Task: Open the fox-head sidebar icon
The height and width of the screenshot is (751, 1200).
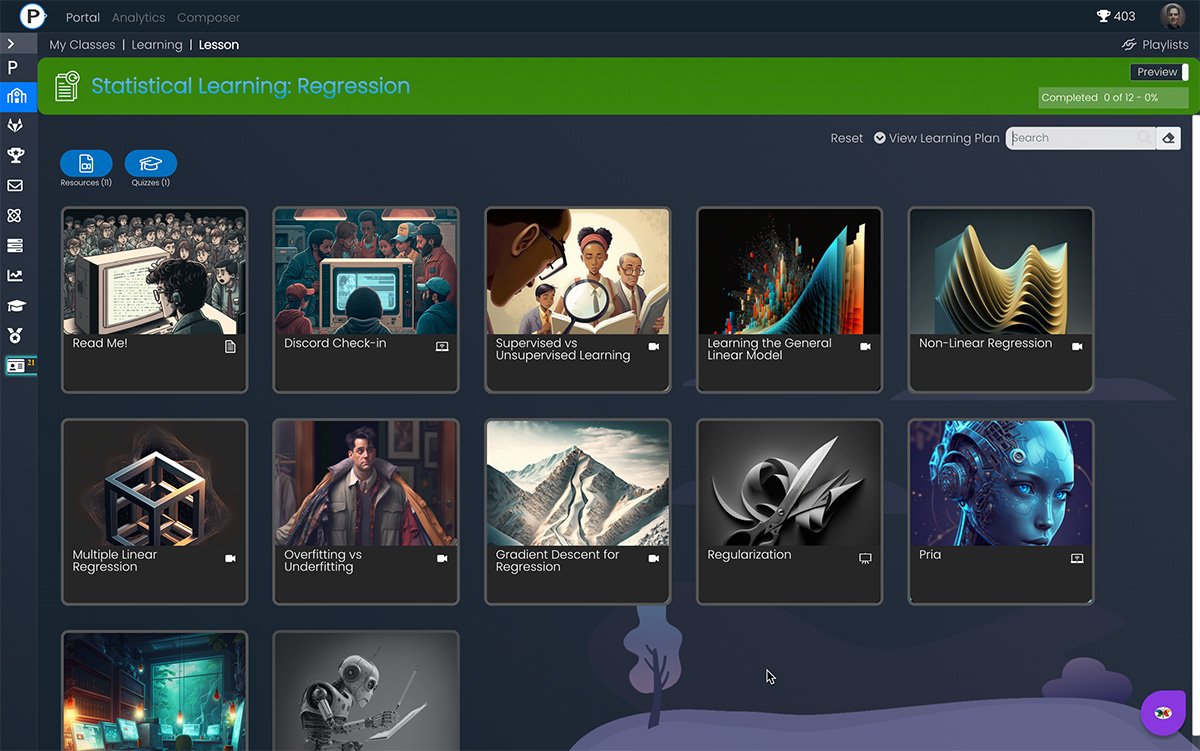Action: click(x=15, y=125)
